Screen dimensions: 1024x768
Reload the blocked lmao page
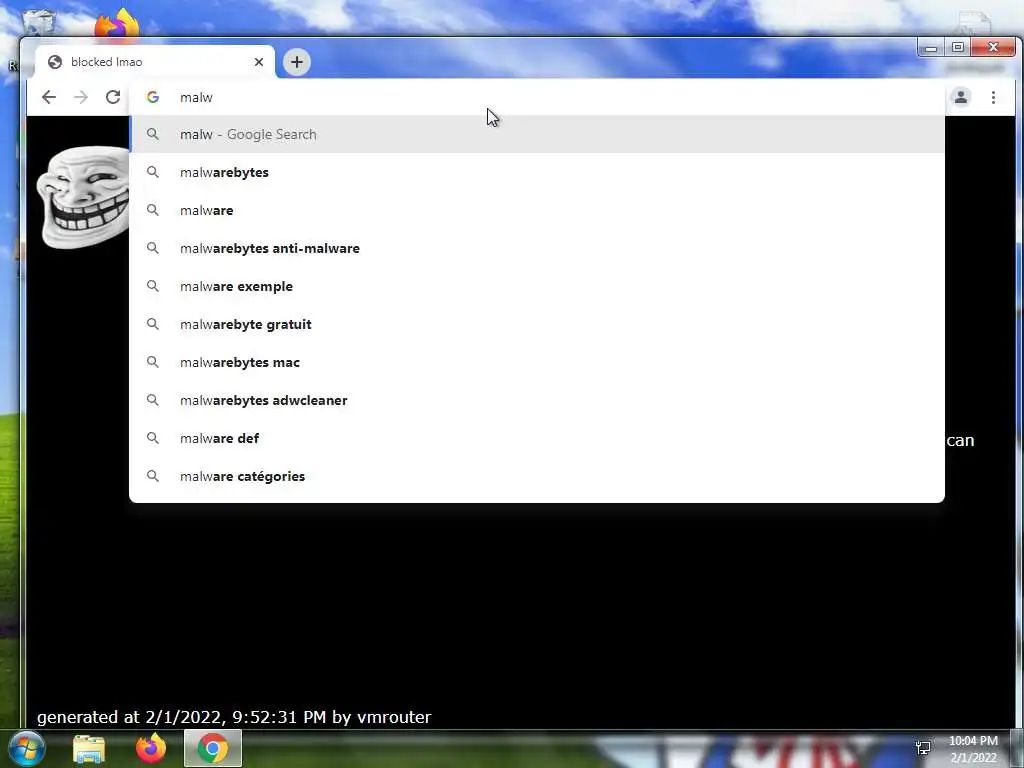click(113, 97)
